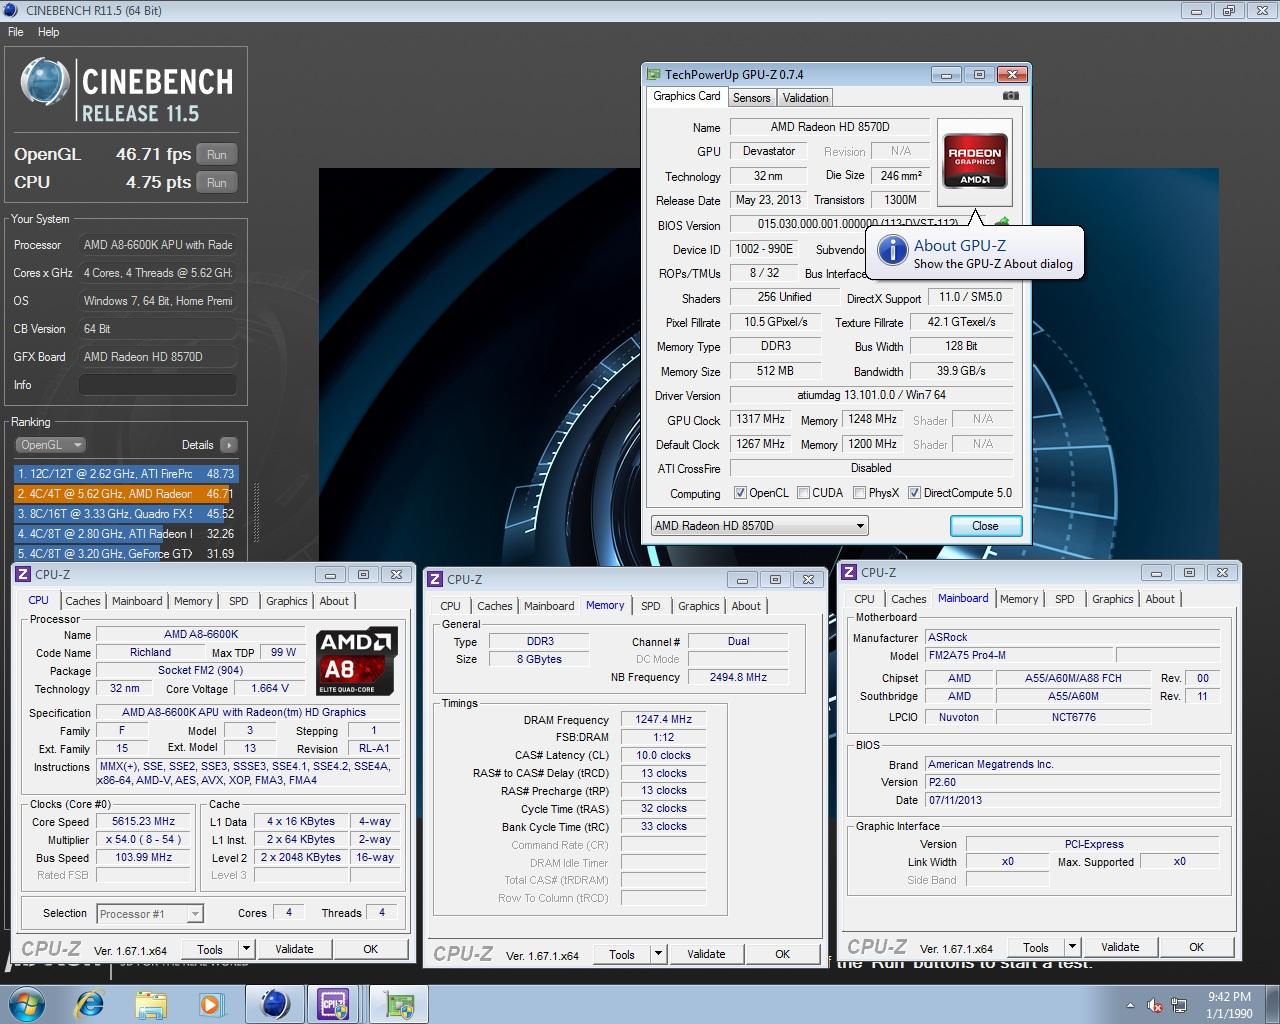
Task: Open Windows Media Player taskbar icon
Action: click(x=211, y=1004)
